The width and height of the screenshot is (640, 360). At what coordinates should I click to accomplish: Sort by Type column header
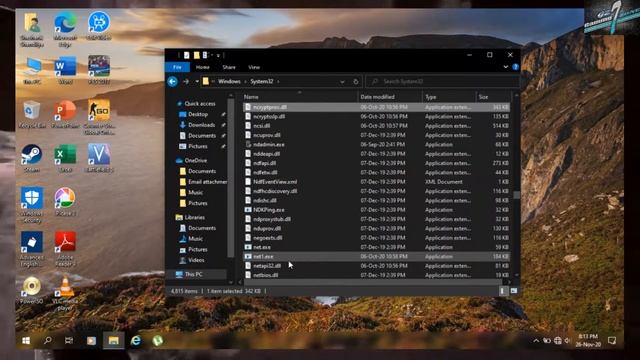click(449, 97)
